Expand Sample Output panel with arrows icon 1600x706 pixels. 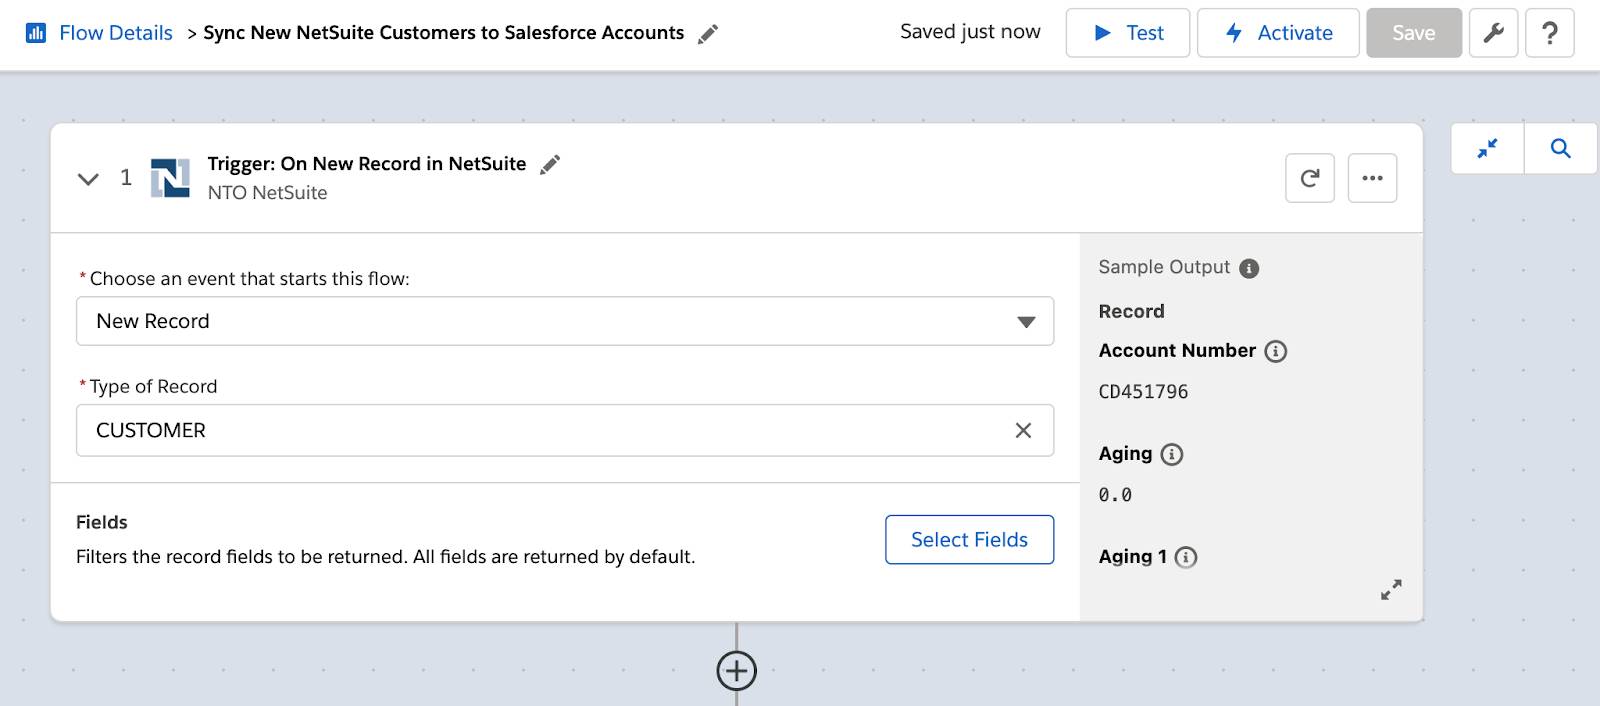click(x=1391, y=590)
